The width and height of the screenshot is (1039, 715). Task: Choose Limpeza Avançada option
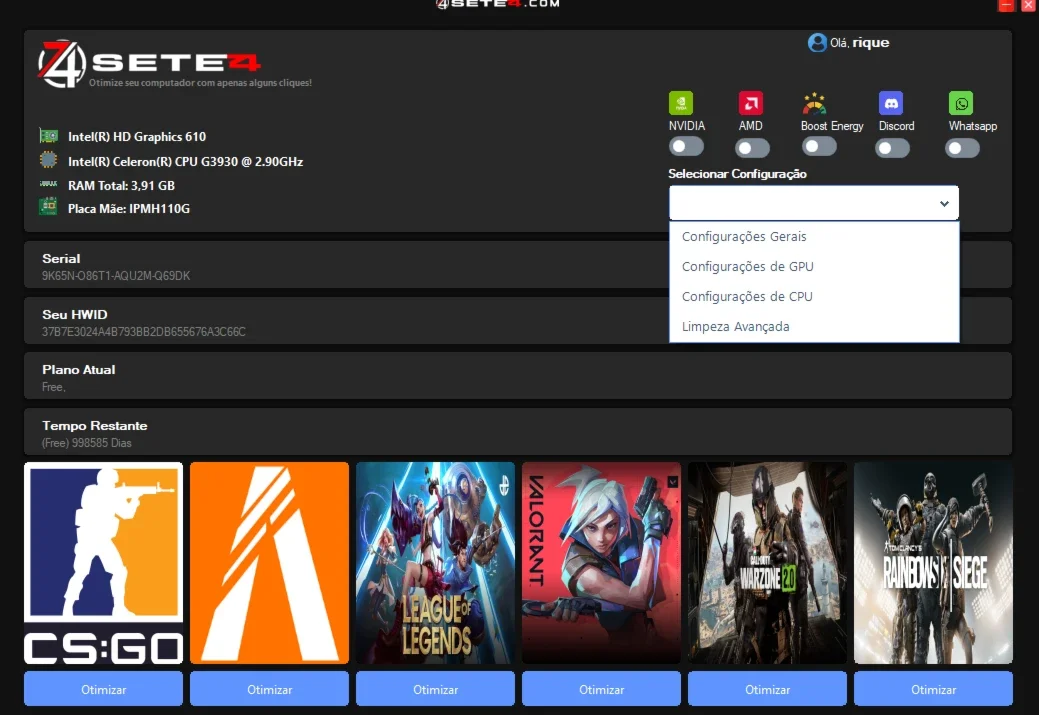coord(814,326)
